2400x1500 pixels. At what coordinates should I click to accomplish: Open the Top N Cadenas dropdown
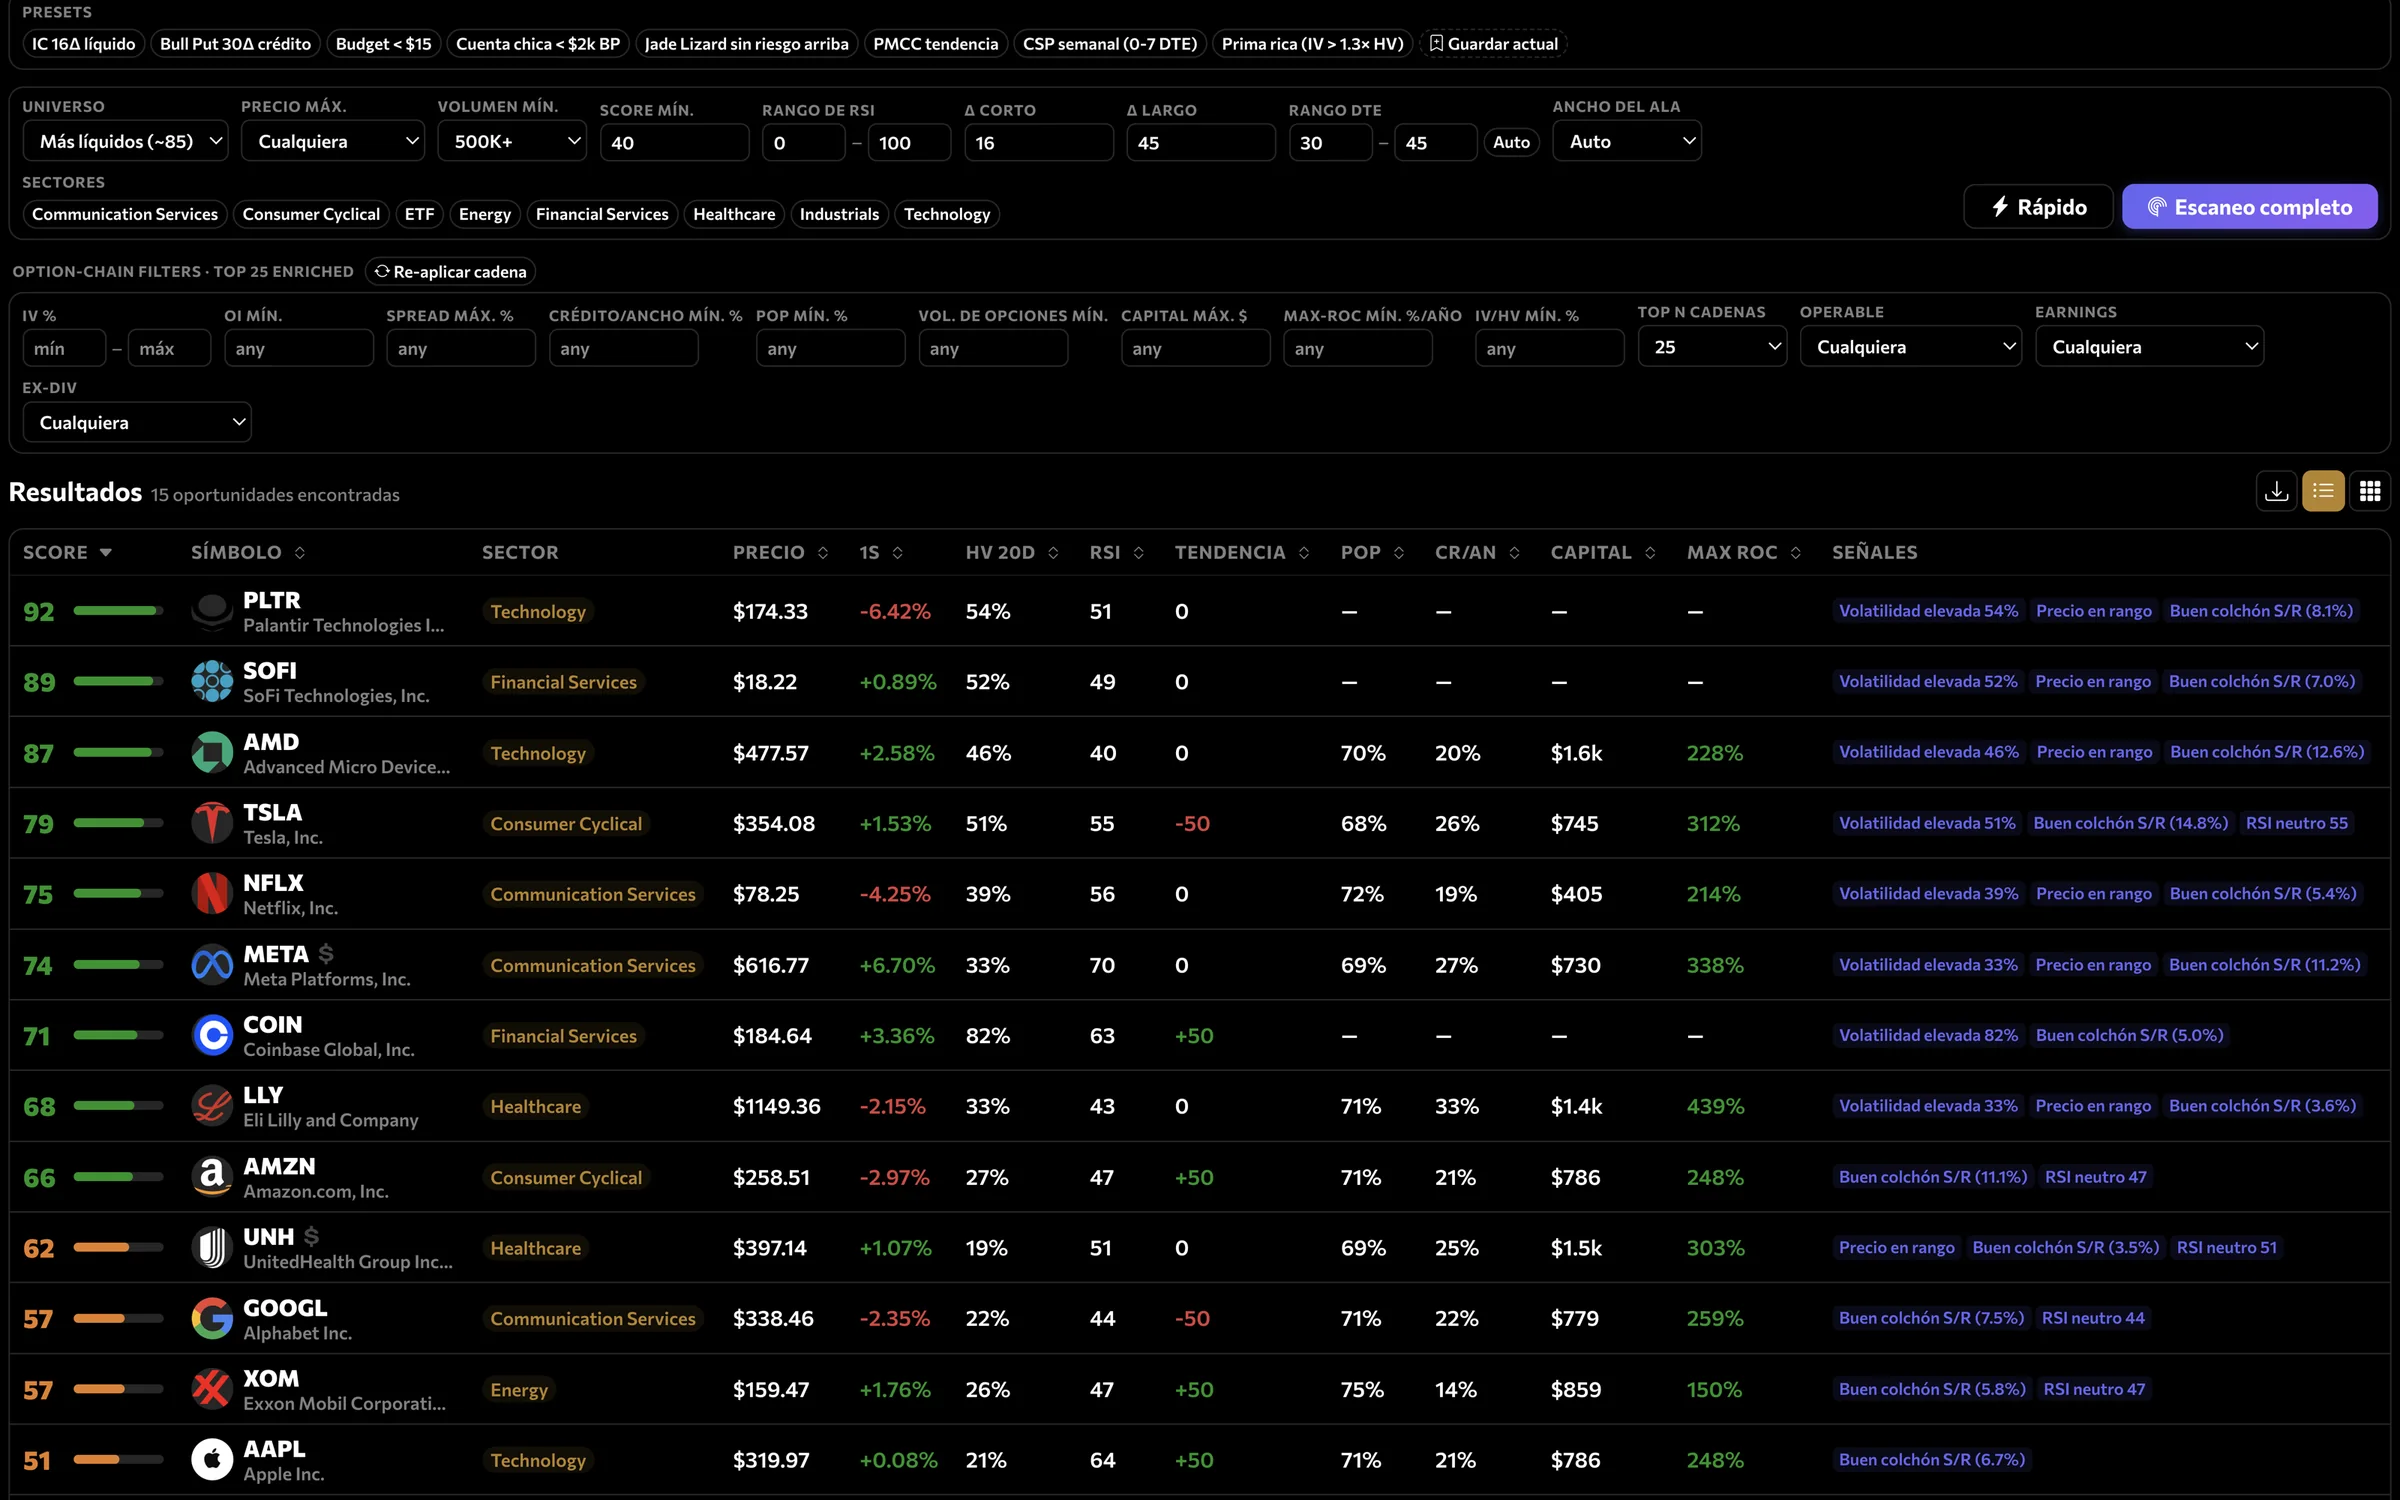(1712, 347)
